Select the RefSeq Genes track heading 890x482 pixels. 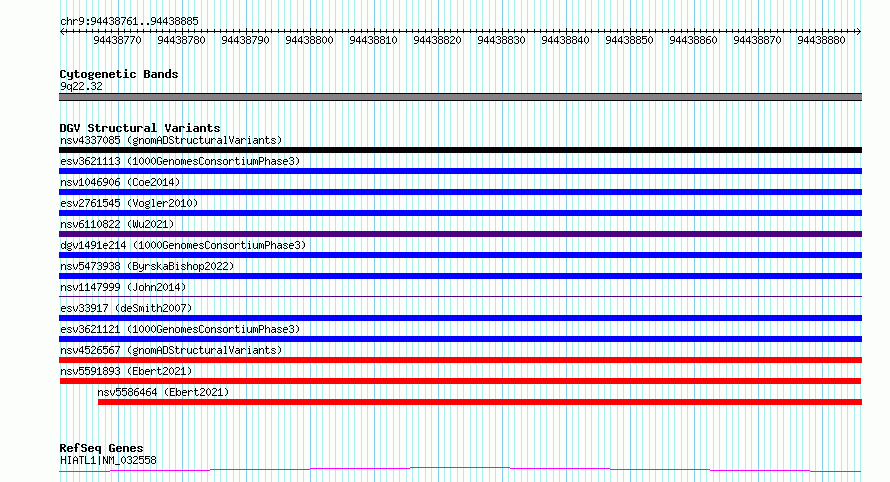point(101,448)
